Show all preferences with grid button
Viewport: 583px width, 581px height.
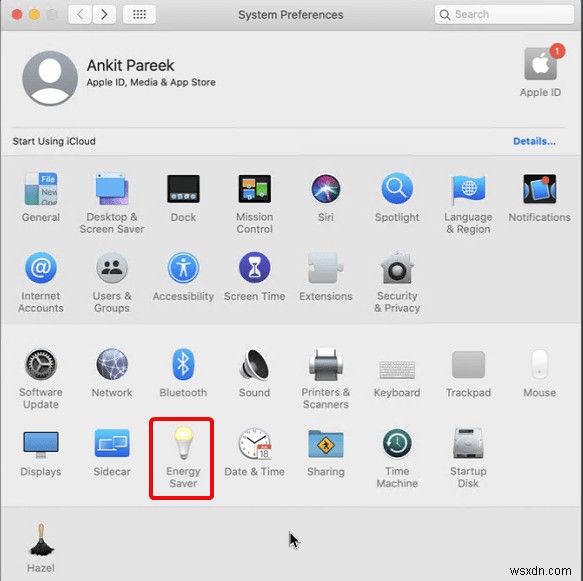point(139,14)
